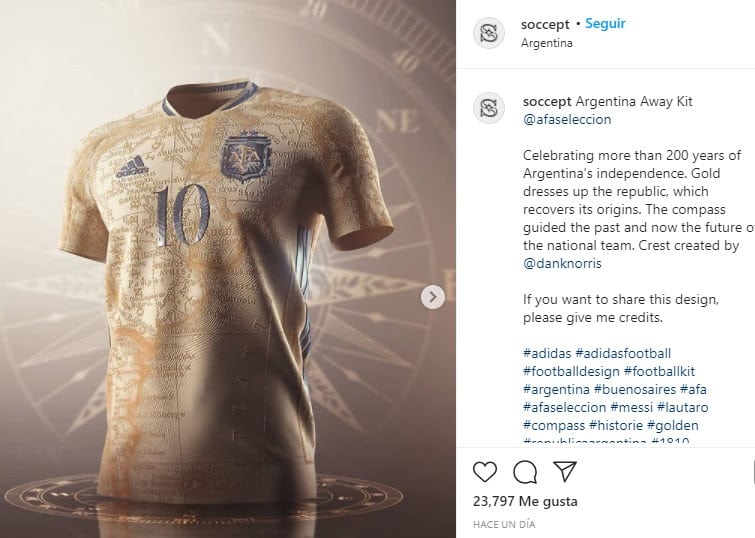755x538 pixels.
Task: Open soccept avatar beside the caption
Action: (x=489, y=108)
